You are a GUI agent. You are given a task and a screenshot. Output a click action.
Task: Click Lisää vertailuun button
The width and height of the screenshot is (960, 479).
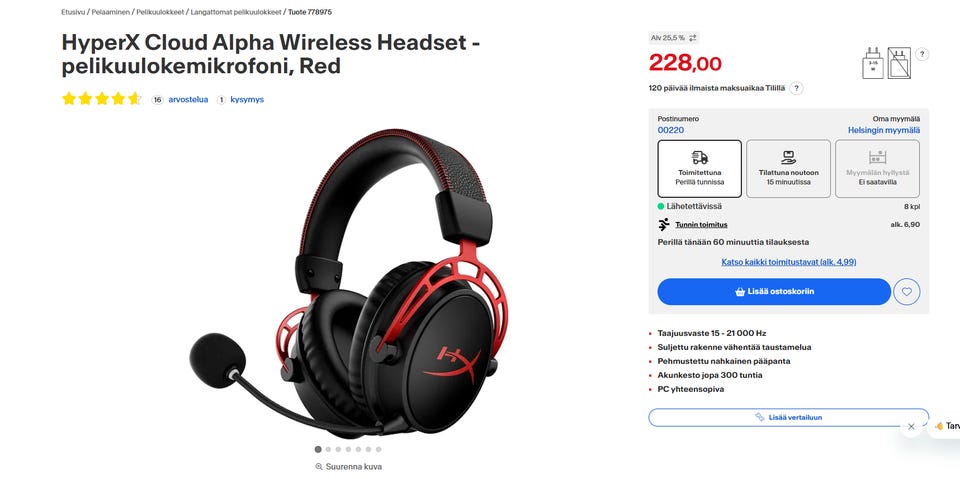(789, 417)
